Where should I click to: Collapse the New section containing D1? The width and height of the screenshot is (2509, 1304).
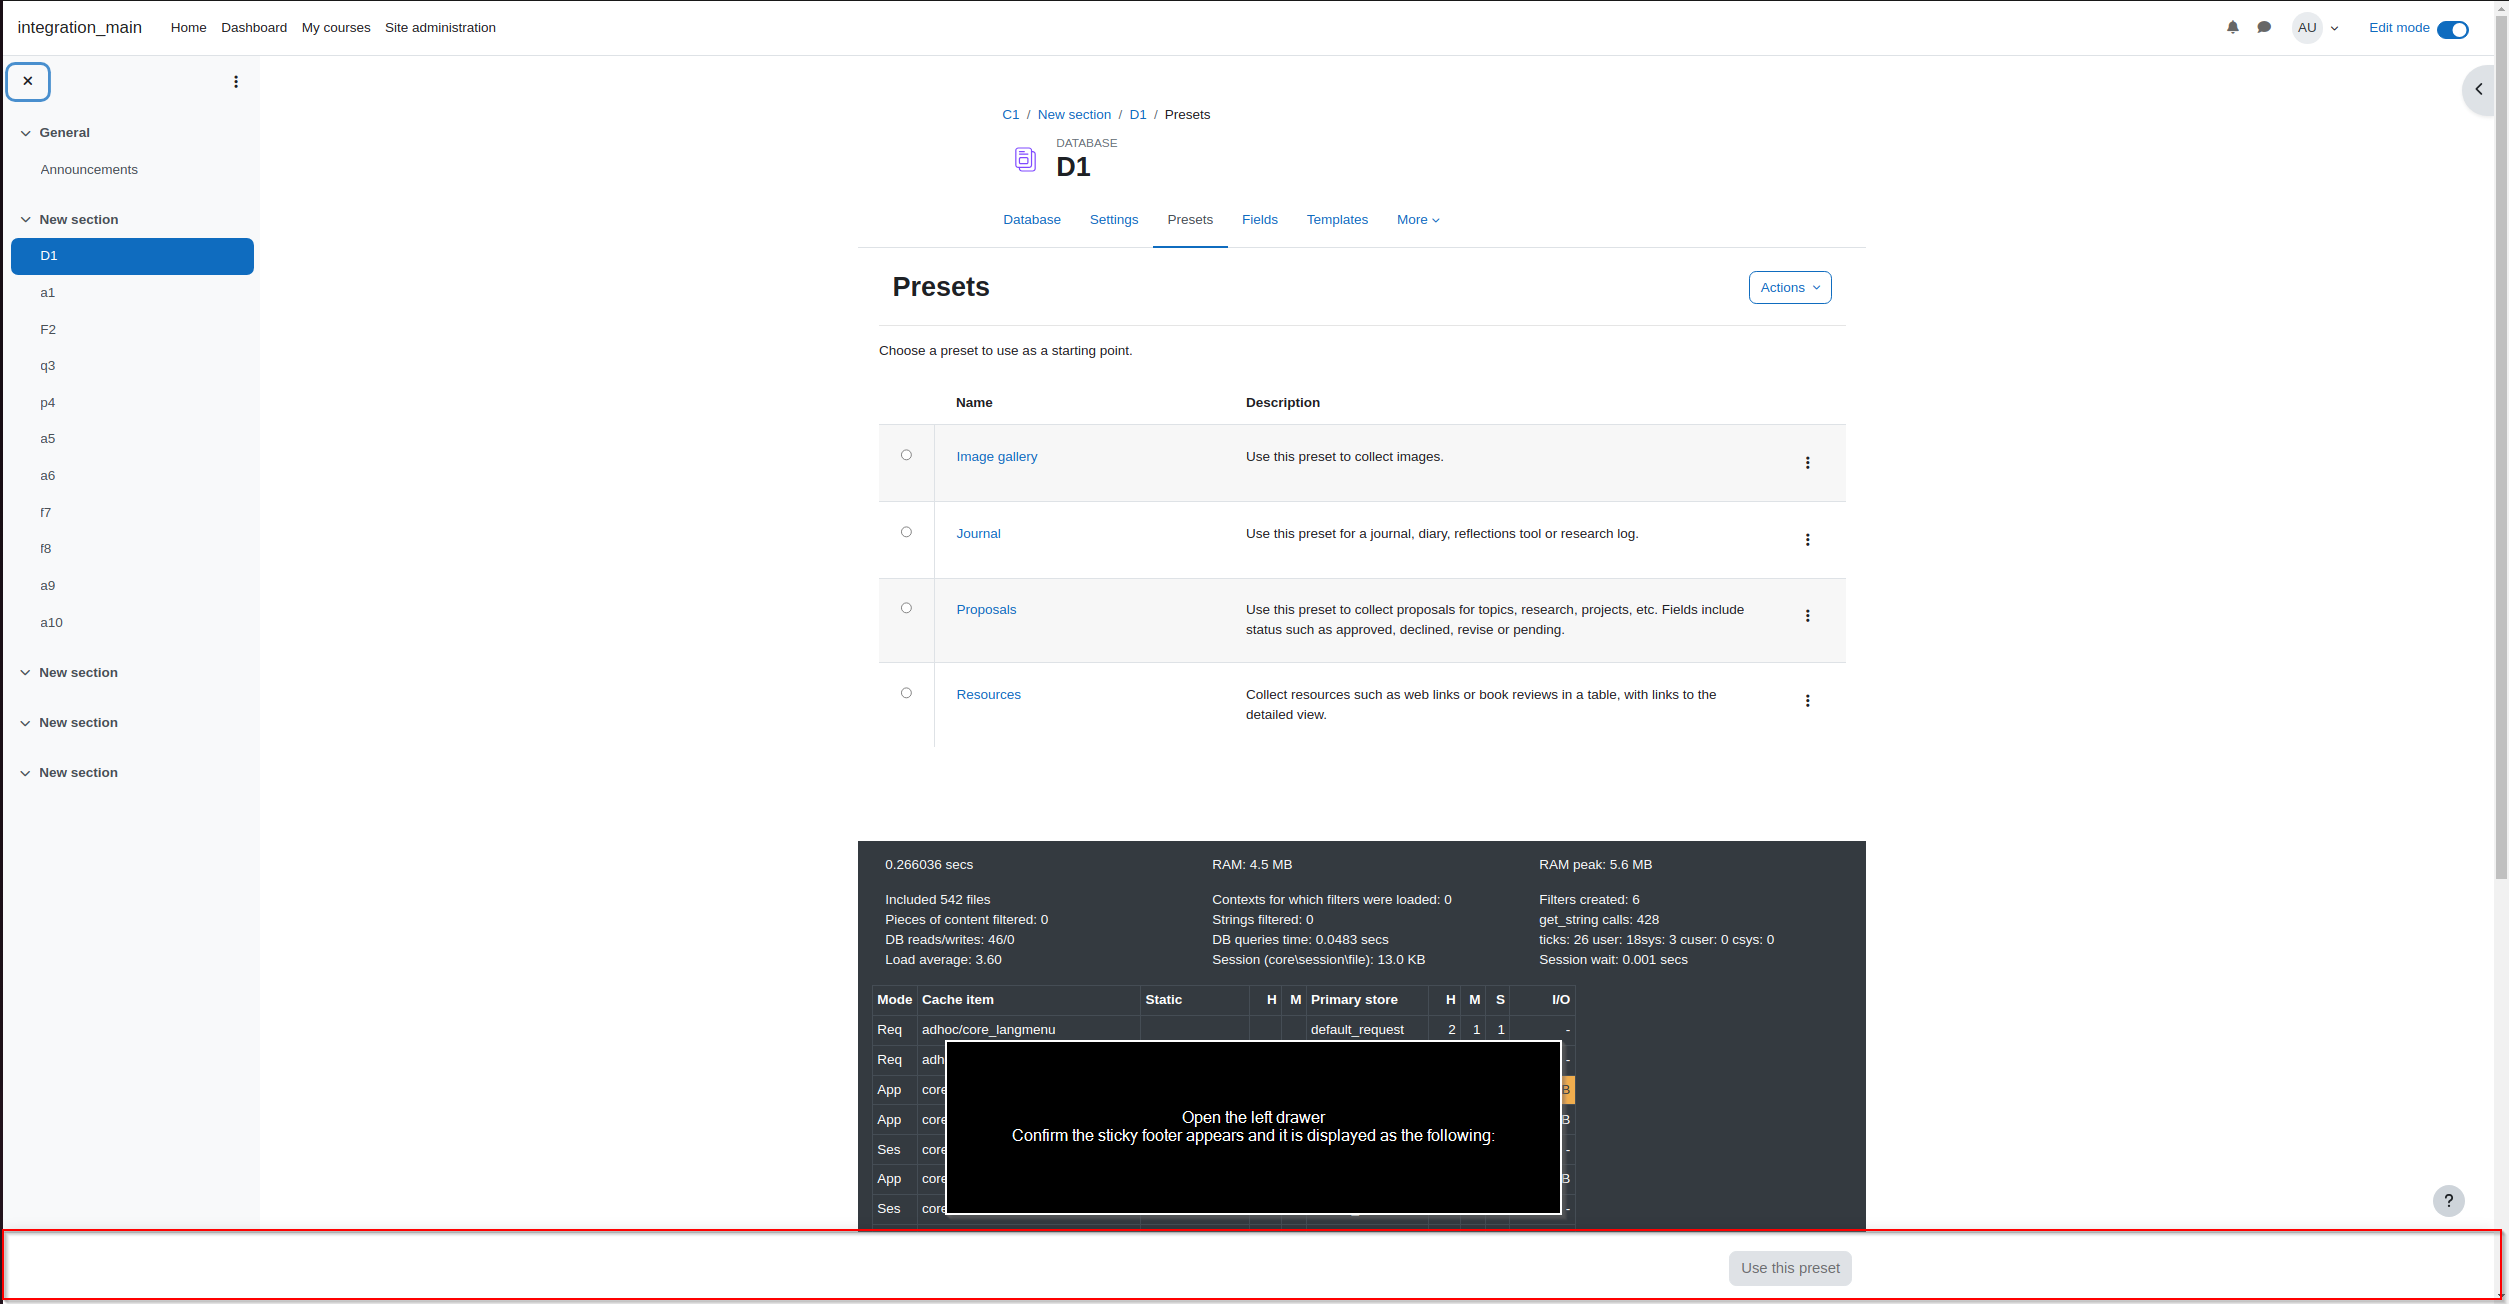(25, 220)
